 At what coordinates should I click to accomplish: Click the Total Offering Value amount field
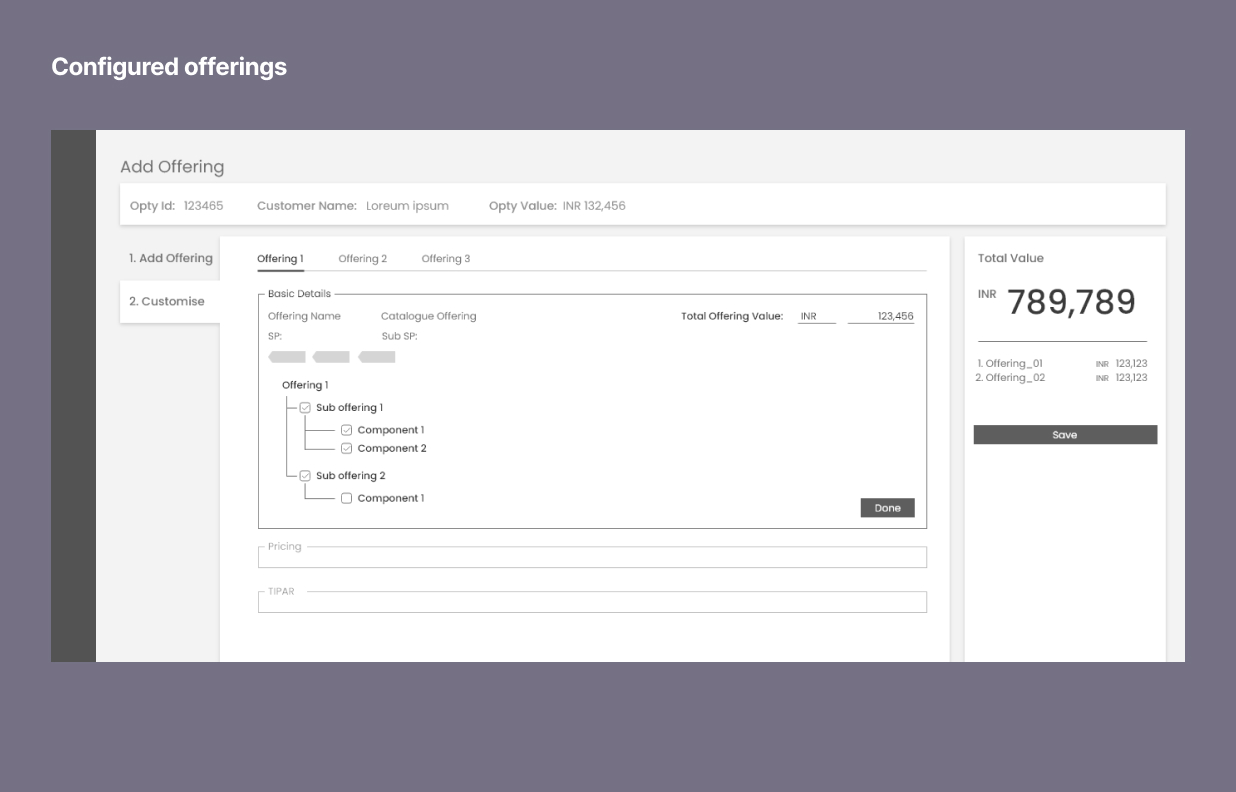[881, 317]
